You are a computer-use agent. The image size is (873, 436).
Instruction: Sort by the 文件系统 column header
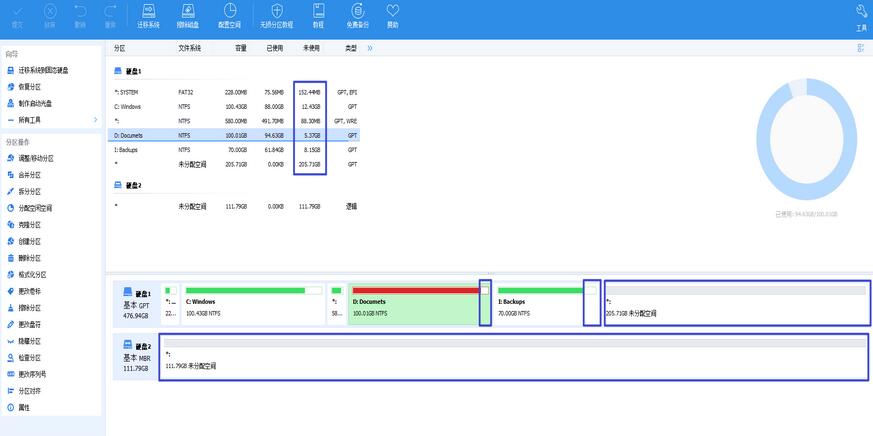pyautogui.click(x=190, y=48)
